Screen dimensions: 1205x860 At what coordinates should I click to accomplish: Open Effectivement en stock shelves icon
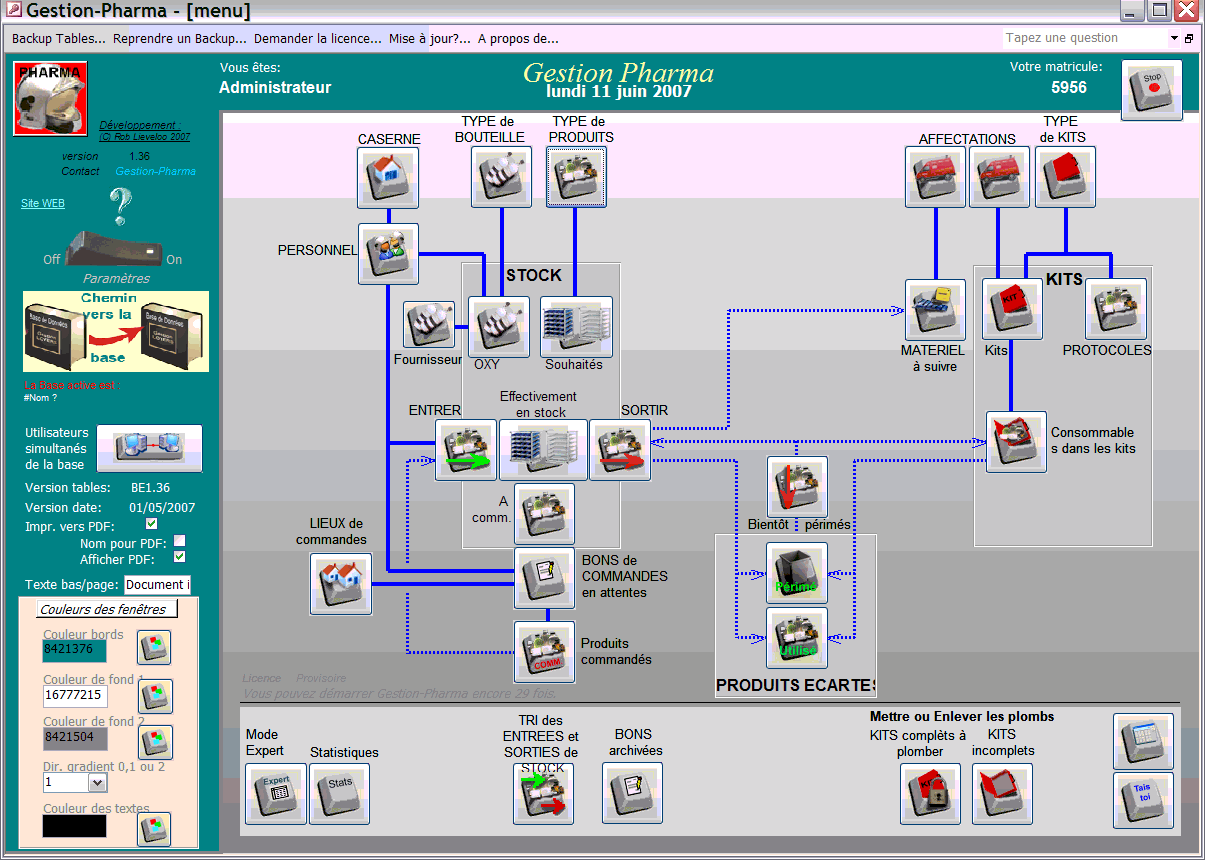tap(543, 450)
